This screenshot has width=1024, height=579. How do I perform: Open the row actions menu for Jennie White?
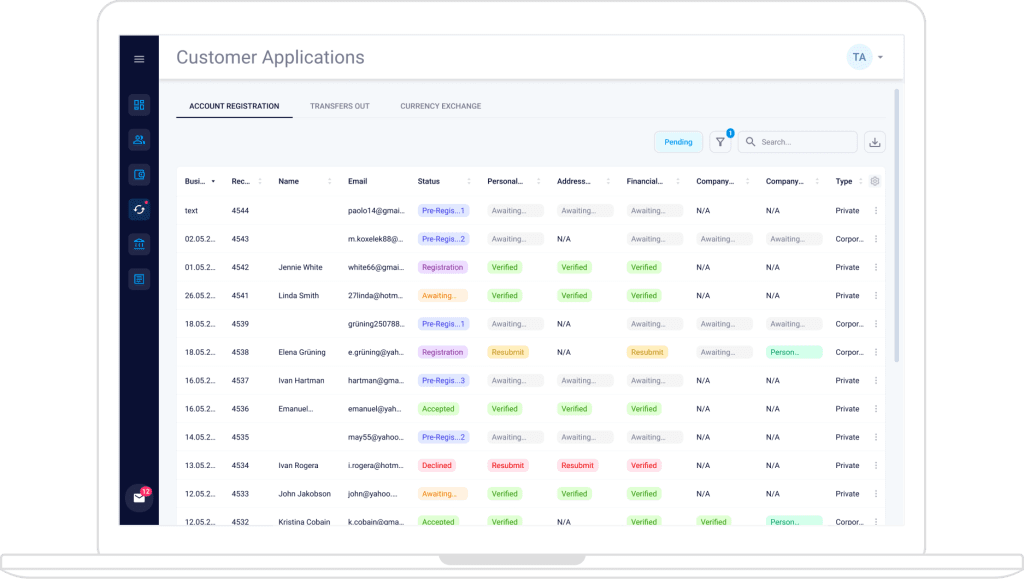click(x=875, y=267)
